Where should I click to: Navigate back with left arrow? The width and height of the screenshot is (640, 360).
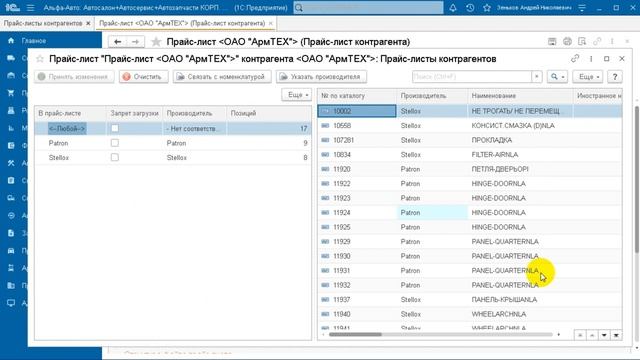click(118, 42)
